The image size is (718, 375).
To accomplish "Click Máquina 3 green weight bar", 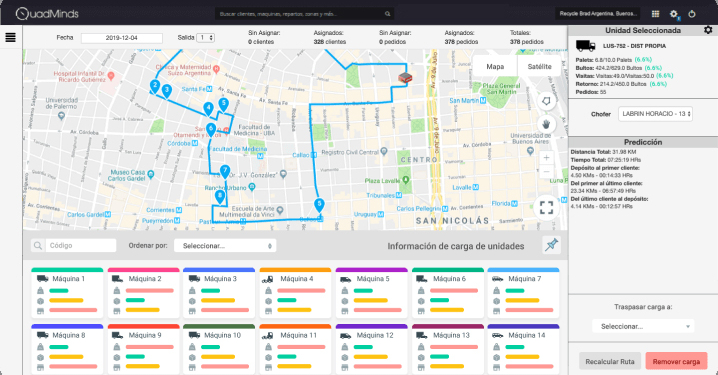I will coord(211,290).
